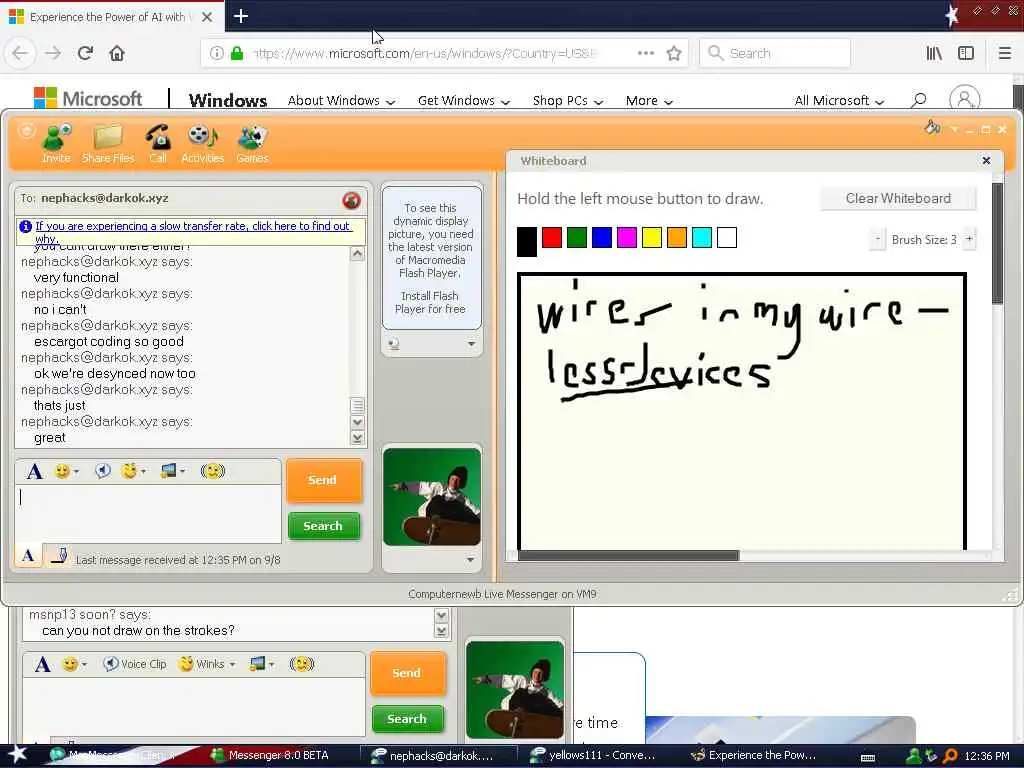This screenshot has height=768, width=1024.
Task: Open slow transfer rate info link
Action: 193,232
